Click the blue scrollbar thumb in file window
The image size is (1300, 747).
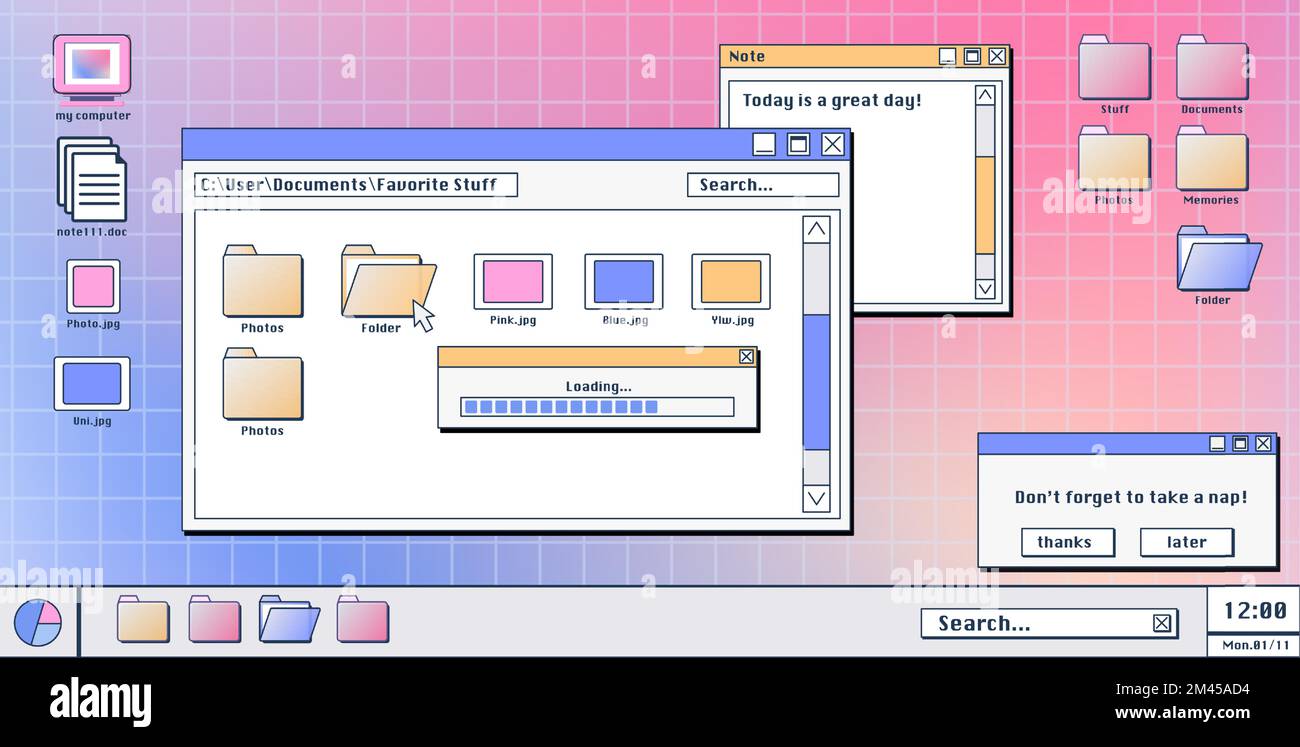817,382
